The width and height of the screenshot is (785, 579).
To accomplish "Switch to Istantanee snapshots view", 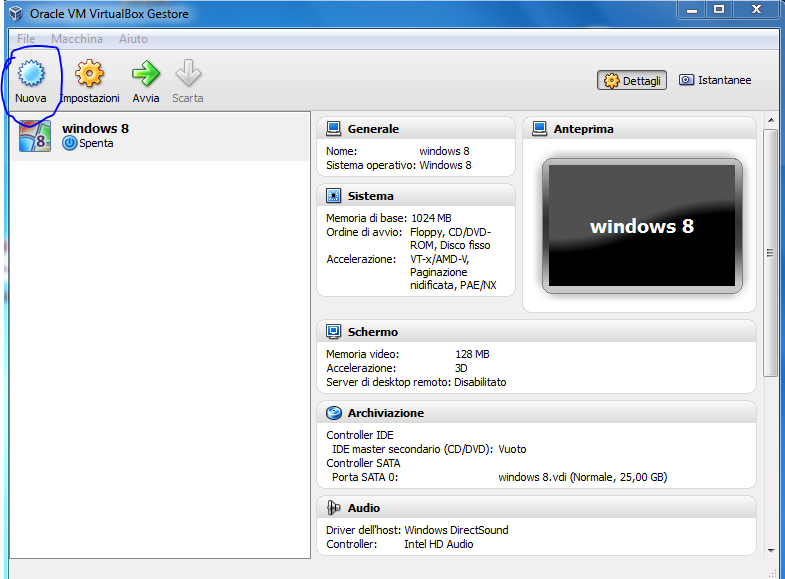I will click(715, 80).
